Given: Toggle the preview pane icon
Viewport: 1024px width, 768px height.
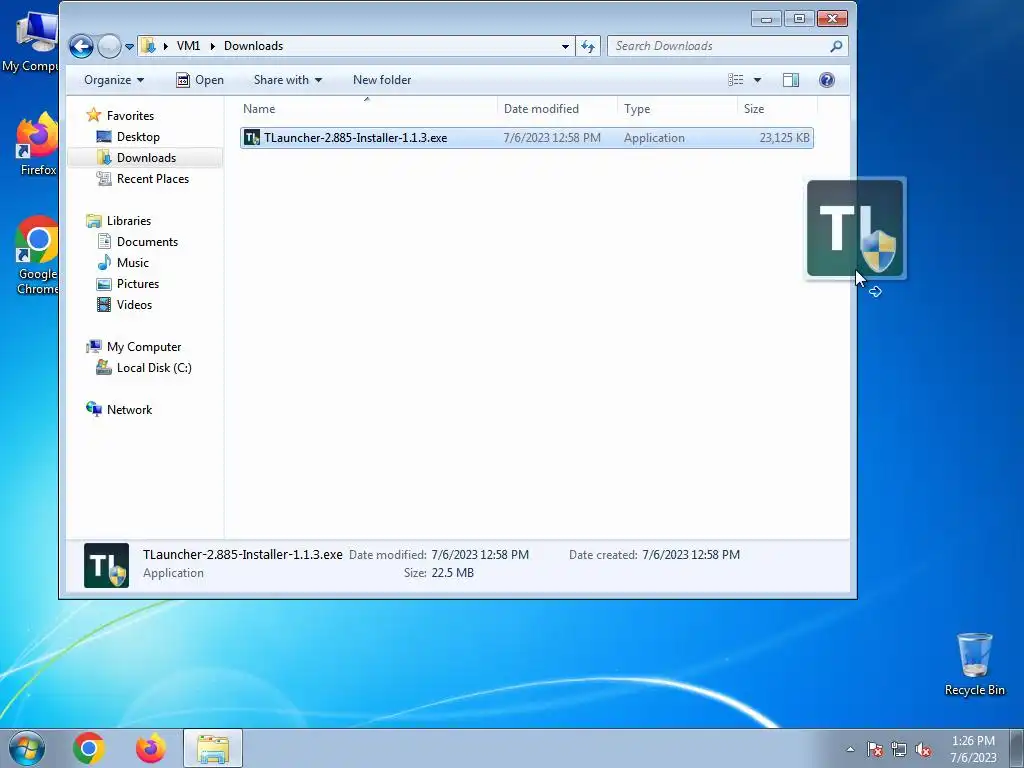Looking at the screenshot, I should [x=791, y=80].
